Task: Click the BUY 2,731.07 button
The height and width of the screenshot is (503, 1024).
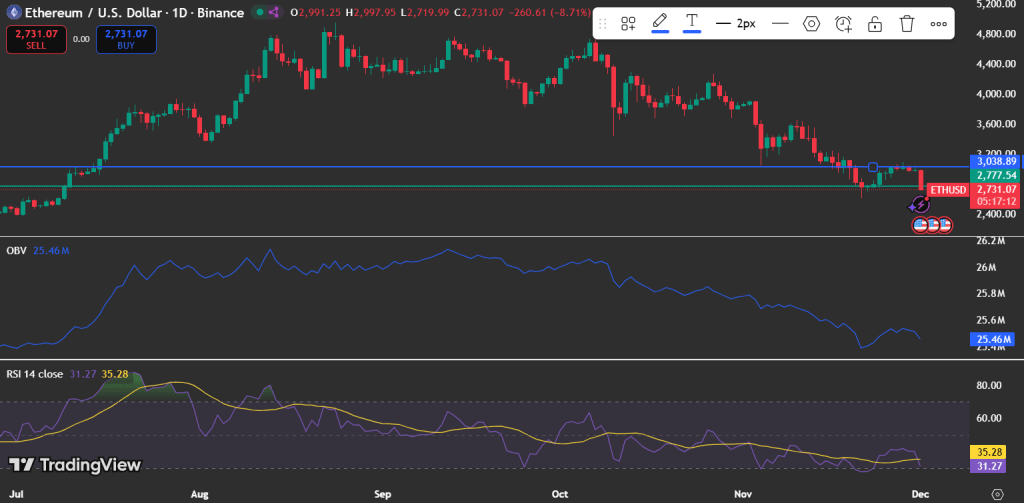Action: [126, 39]
